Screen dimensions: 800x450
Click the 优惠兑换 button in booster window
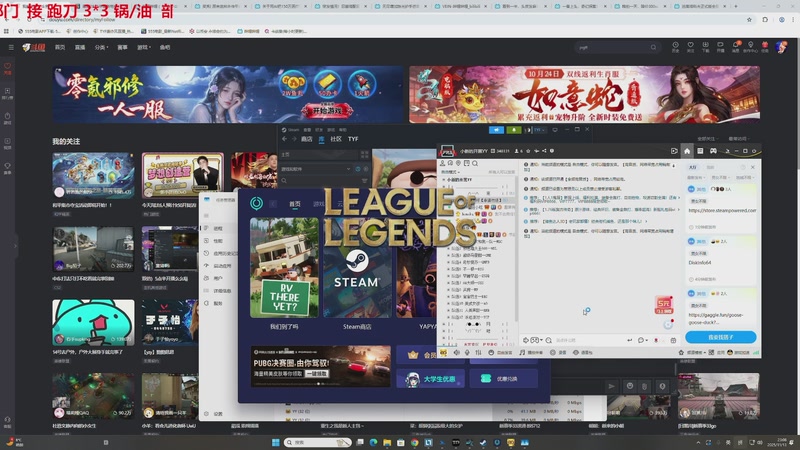[x=504, y=379]
